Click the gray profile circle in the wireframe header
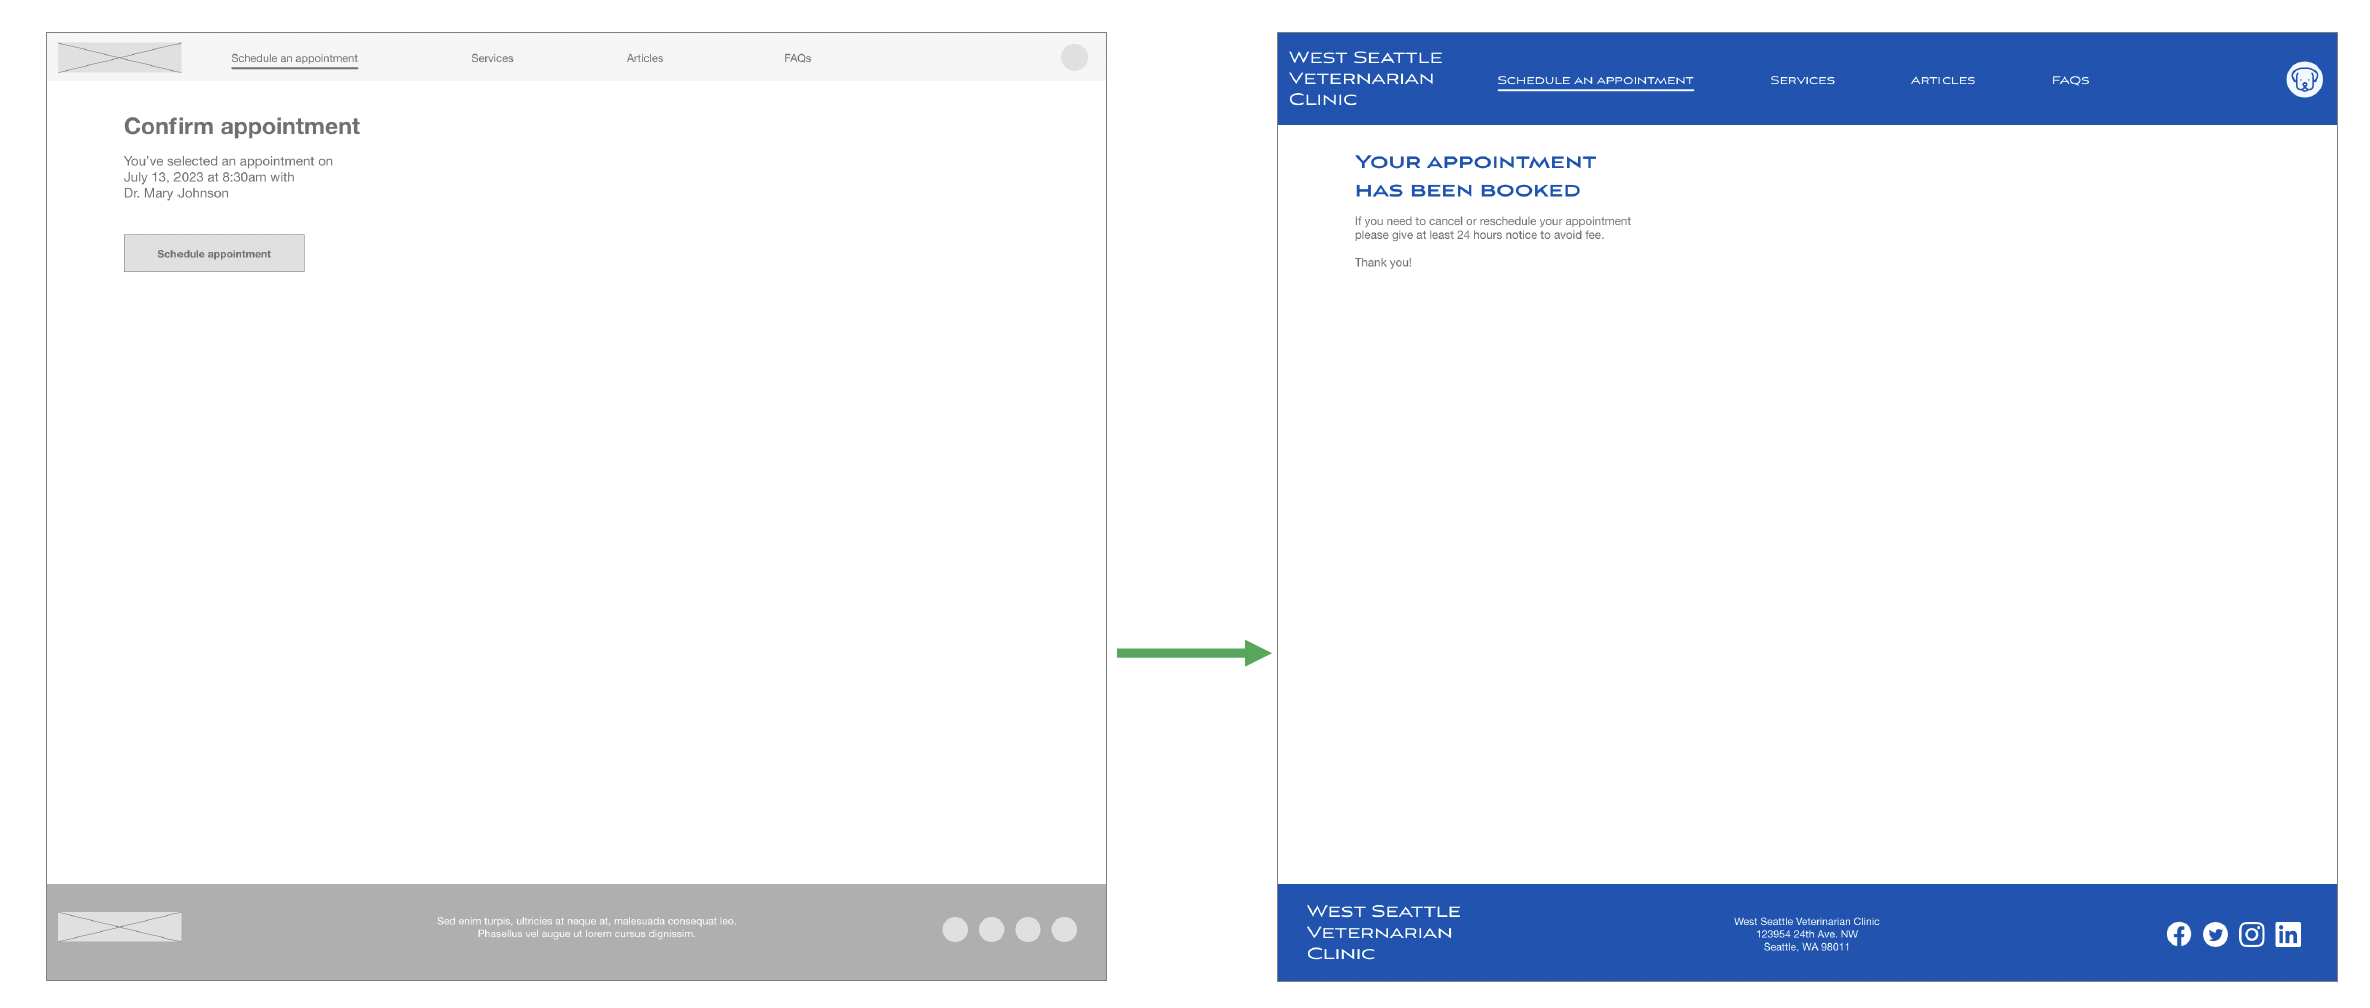This screenshot has height=1008, width=2370. tap(1074, 57)
